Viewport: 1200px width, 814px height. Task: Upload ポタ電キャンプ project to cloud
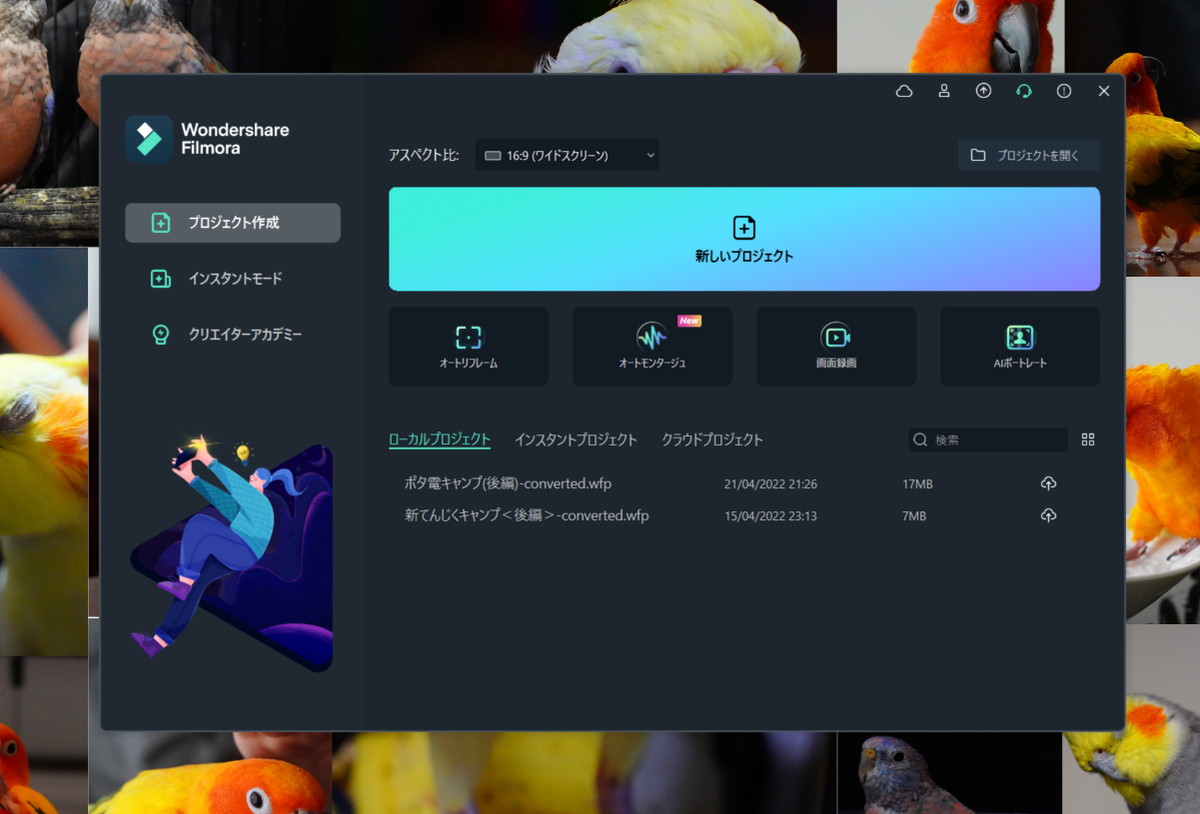[x=1048, y=484]
